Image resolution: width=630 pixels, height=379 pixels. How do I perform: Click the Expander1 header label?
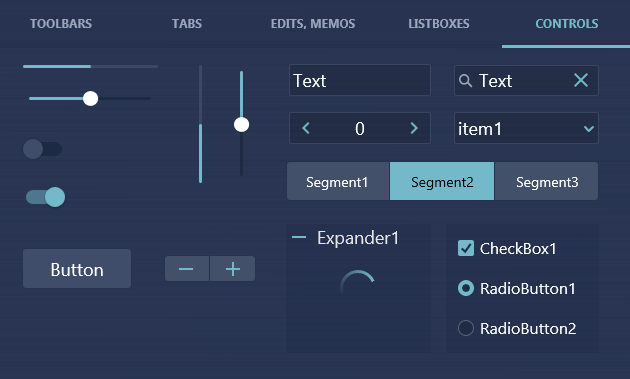(358, 238)
